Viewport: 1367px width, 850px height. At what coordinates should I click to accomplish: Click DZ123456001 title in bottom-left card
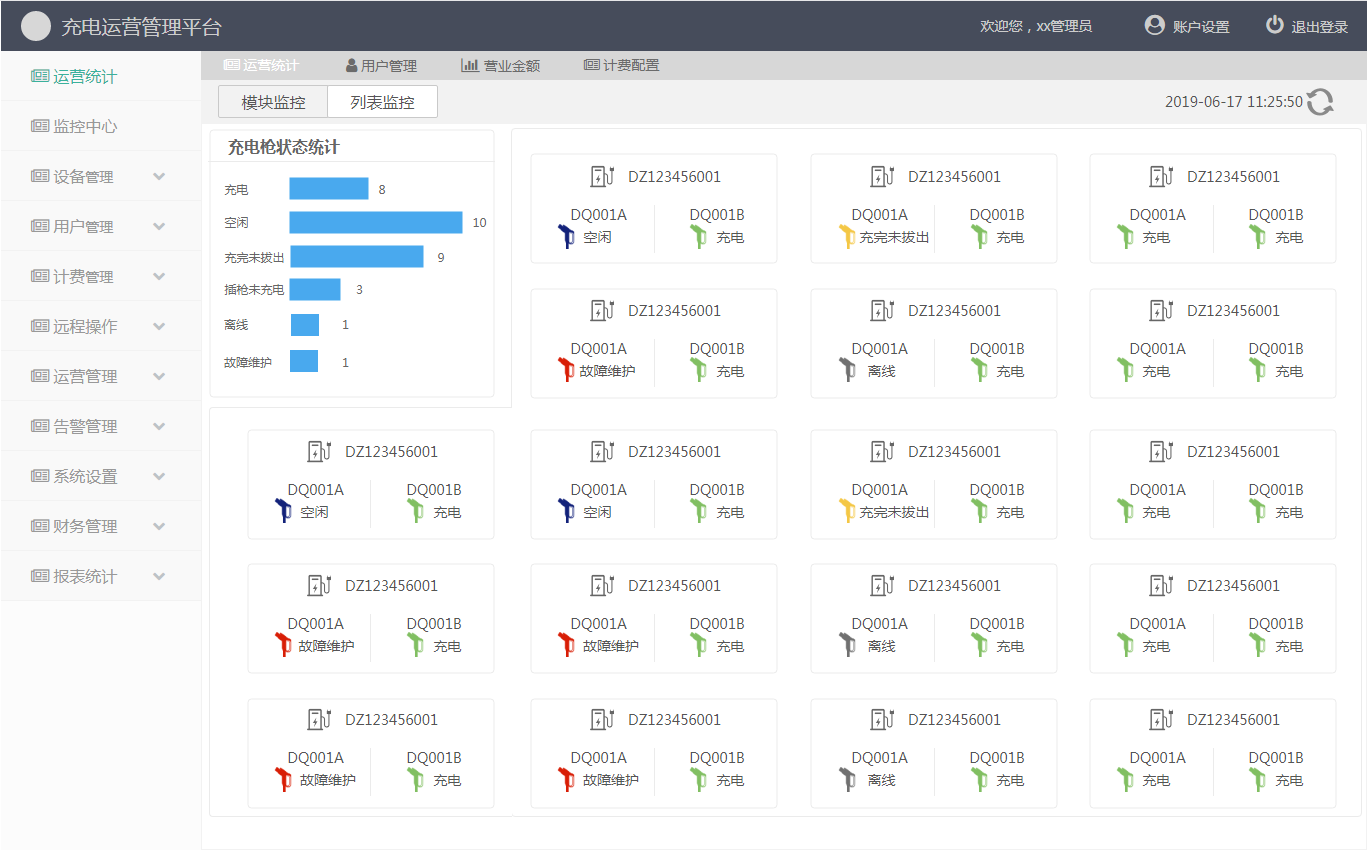click(x=391, y=720)
